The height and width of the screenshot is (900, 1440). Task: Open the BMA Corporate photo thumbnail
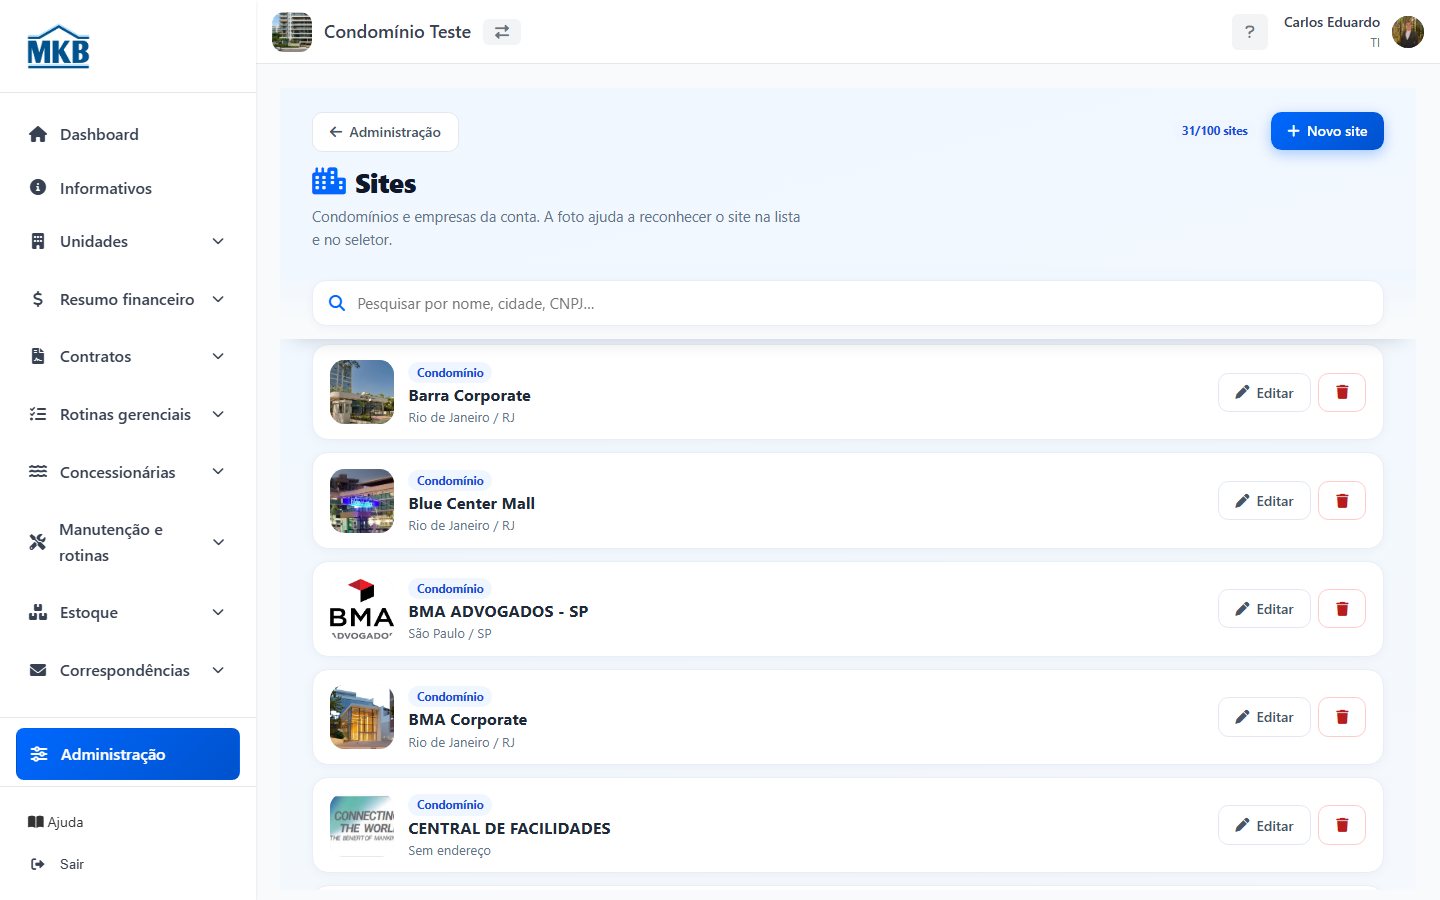click(362, 716)
